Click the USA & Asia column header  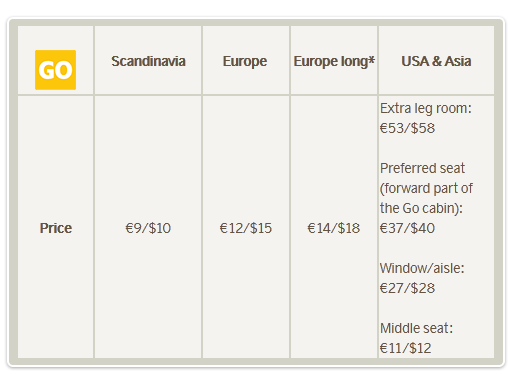click(436, 61)
